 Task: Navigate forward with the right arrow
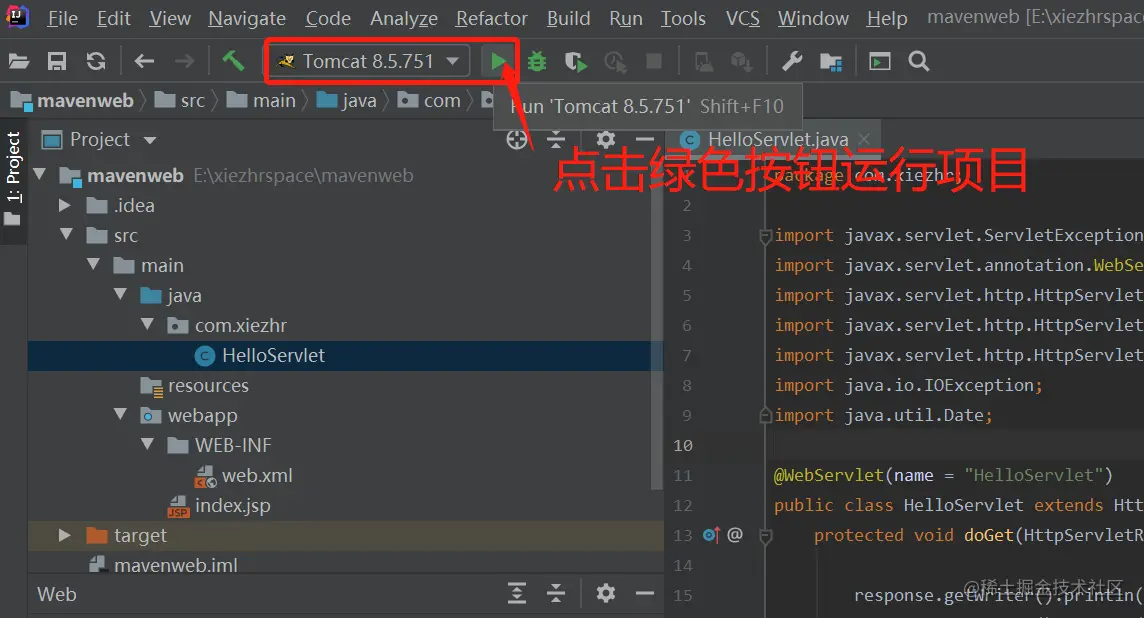(185, 61)
